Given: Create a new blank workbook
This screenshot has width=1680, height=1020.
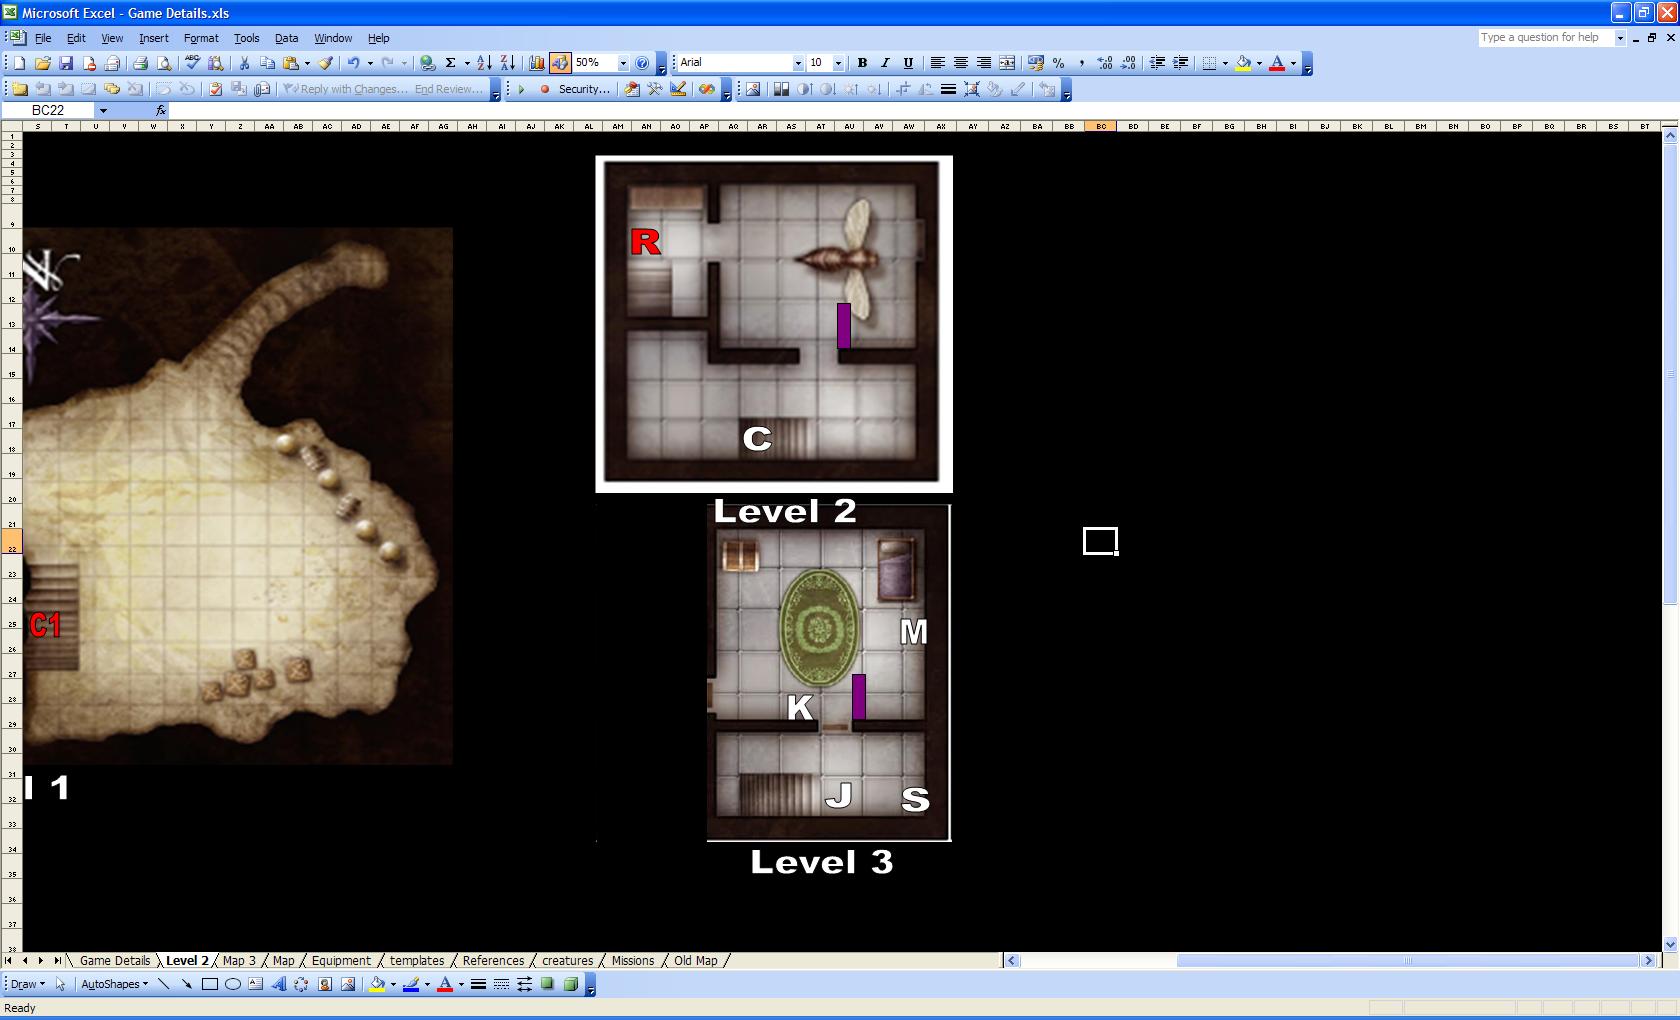Looking at the screenshot, I should click(19, 63).
